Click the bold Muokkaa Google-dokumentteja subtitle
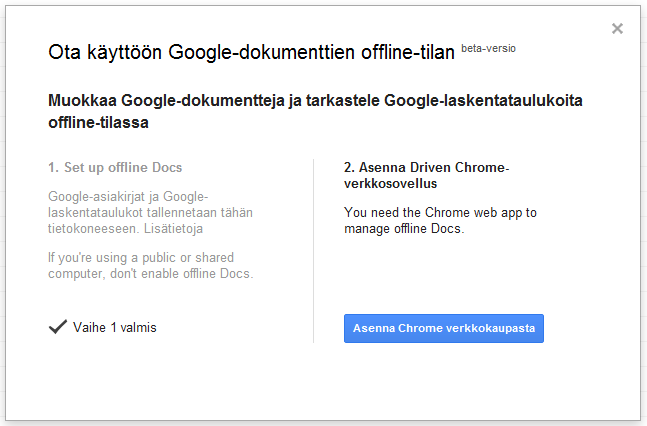 click(x=315, y=101)
